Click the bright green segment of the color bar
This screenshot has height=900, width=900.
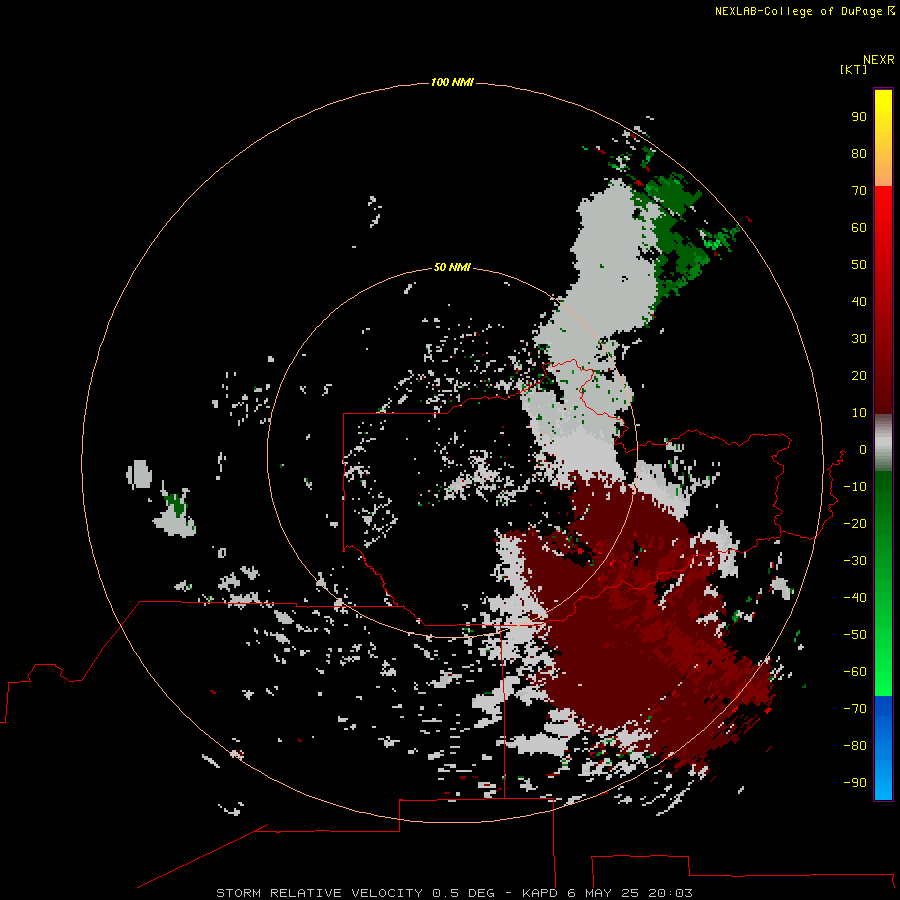[883, 584]
